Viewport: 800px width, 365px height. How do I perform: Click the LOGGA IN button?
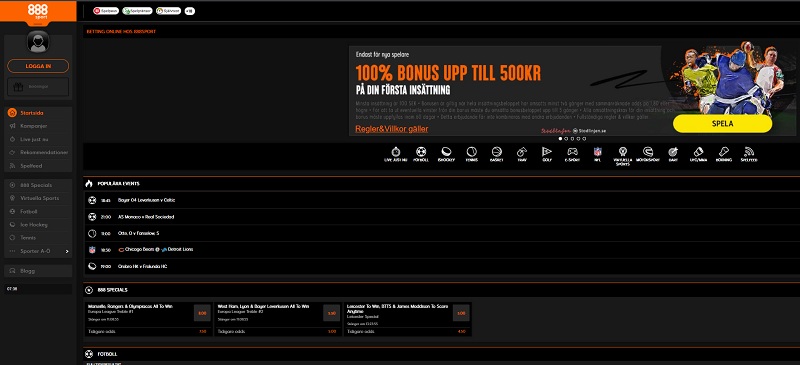click(38, 66)
